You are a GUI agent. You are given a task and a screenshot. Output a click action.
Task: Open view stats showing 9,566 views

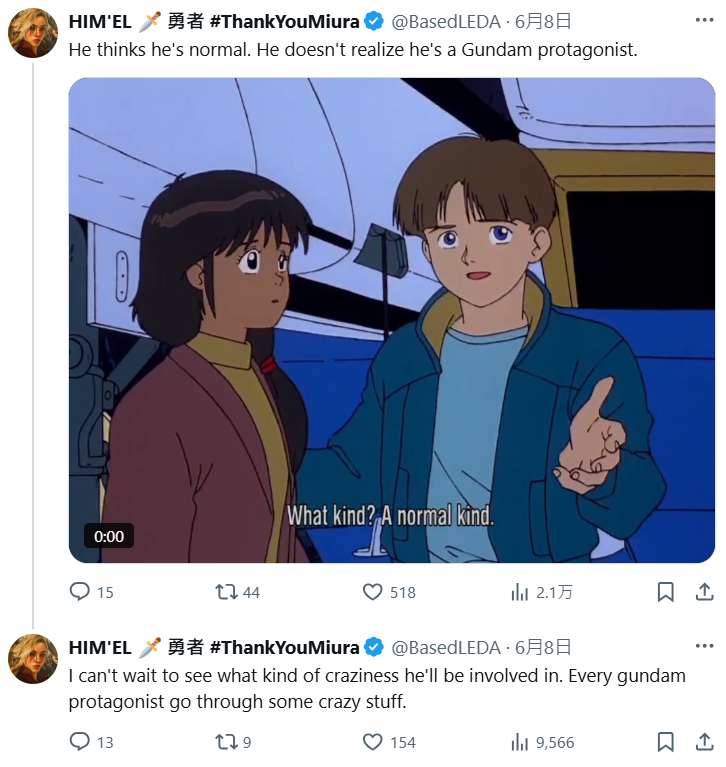pyautogui.click(x=520, y=742)
